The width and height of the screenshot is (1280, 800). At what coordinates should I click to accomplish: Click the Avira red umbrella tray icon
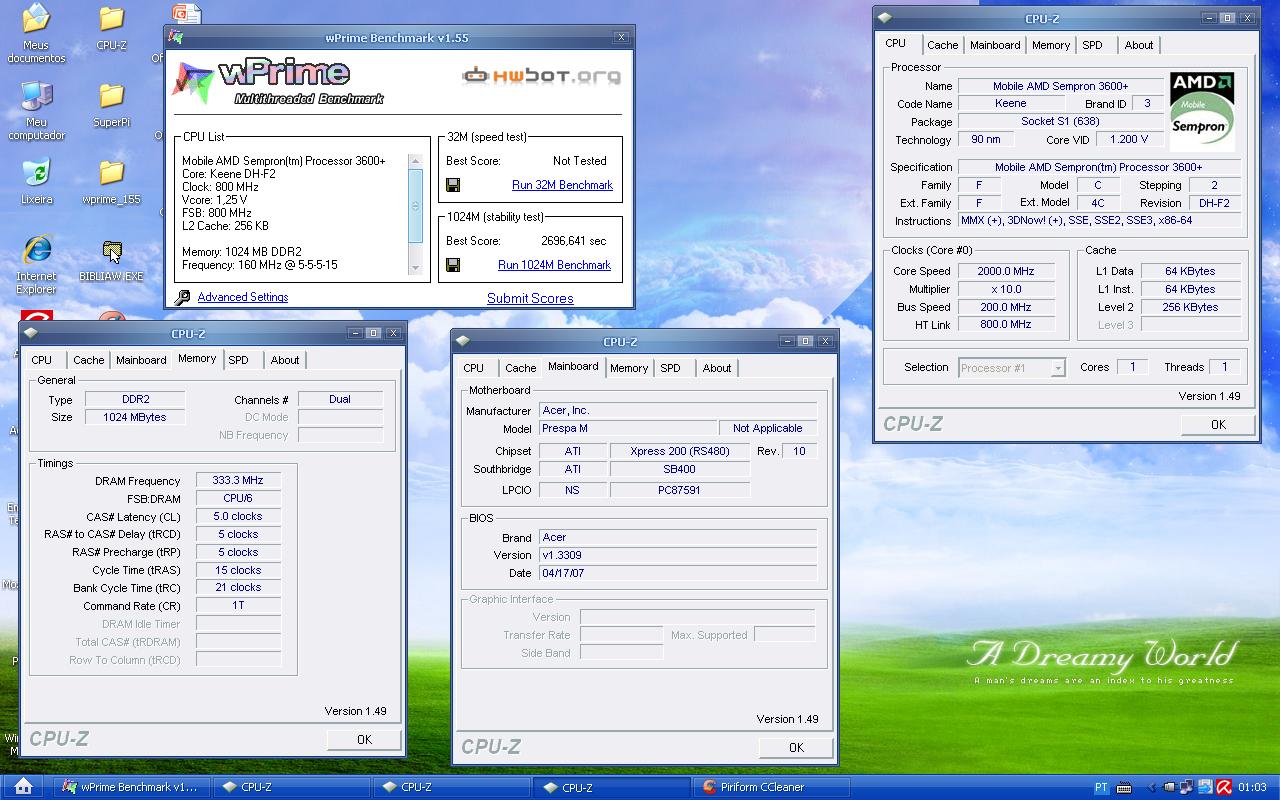point(1224,787)
